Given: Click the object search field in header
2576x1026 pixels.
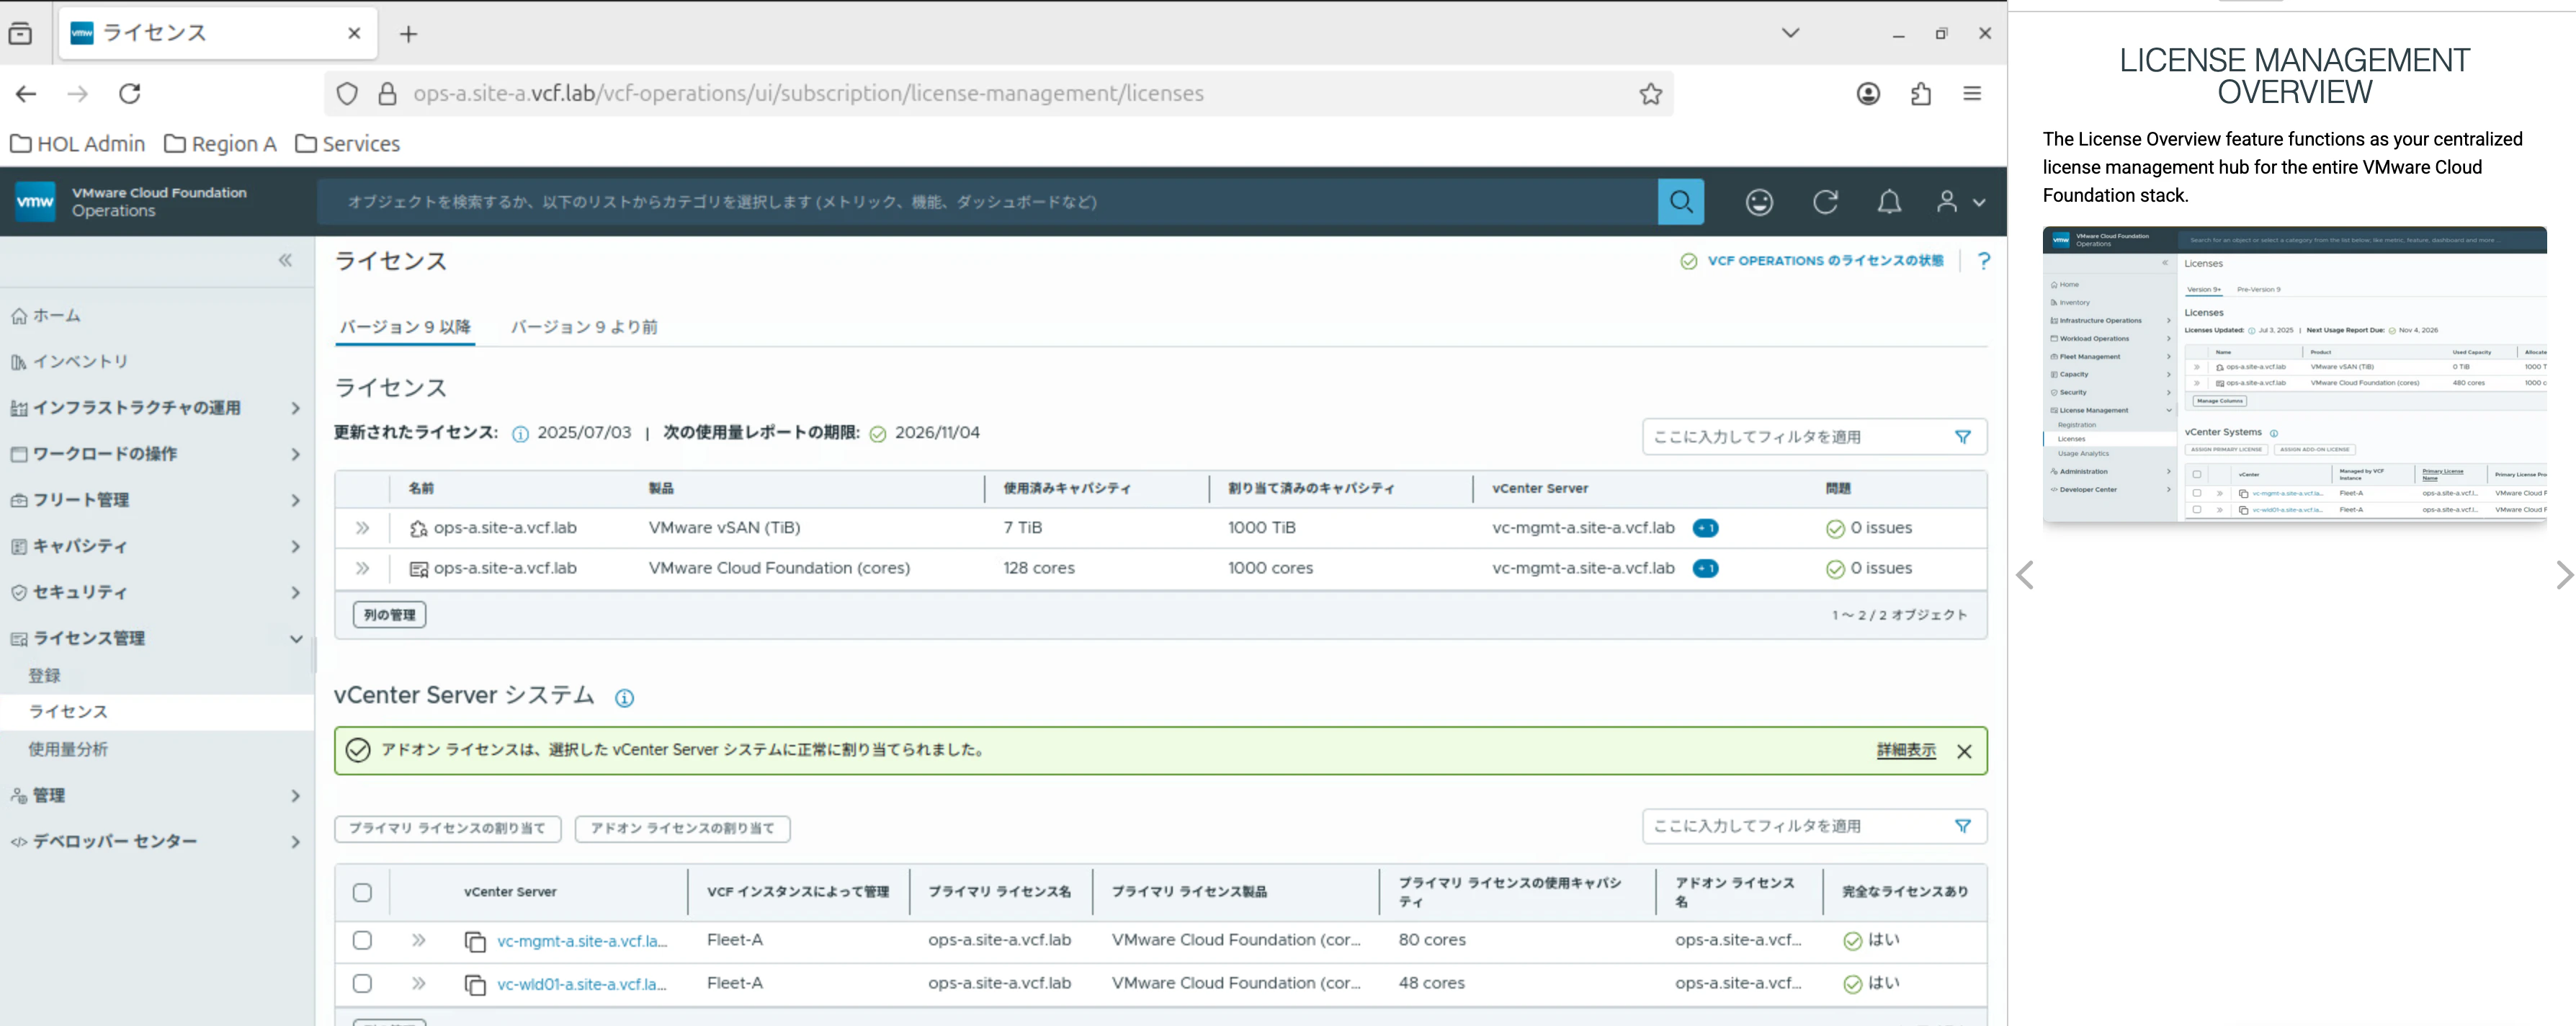Looking at the screenshot, I should point(987,202).
